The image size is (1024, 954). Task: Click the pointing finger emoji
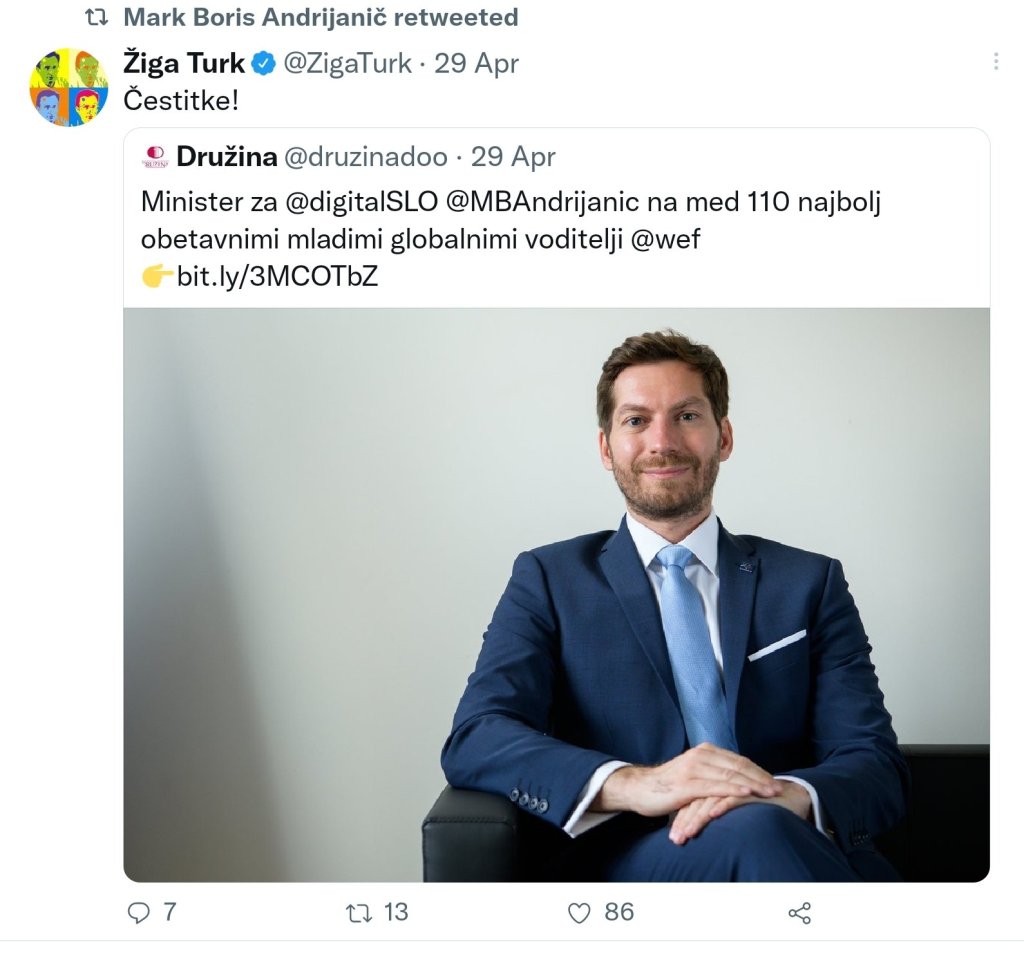[x=158, y=276]
